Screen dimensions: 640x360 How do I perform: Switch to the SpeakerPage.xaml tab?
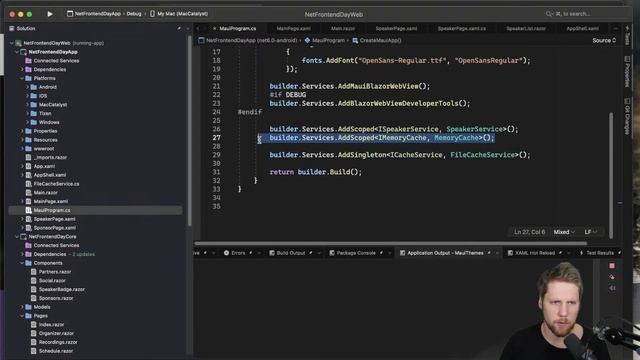click(x=396, y=29)
